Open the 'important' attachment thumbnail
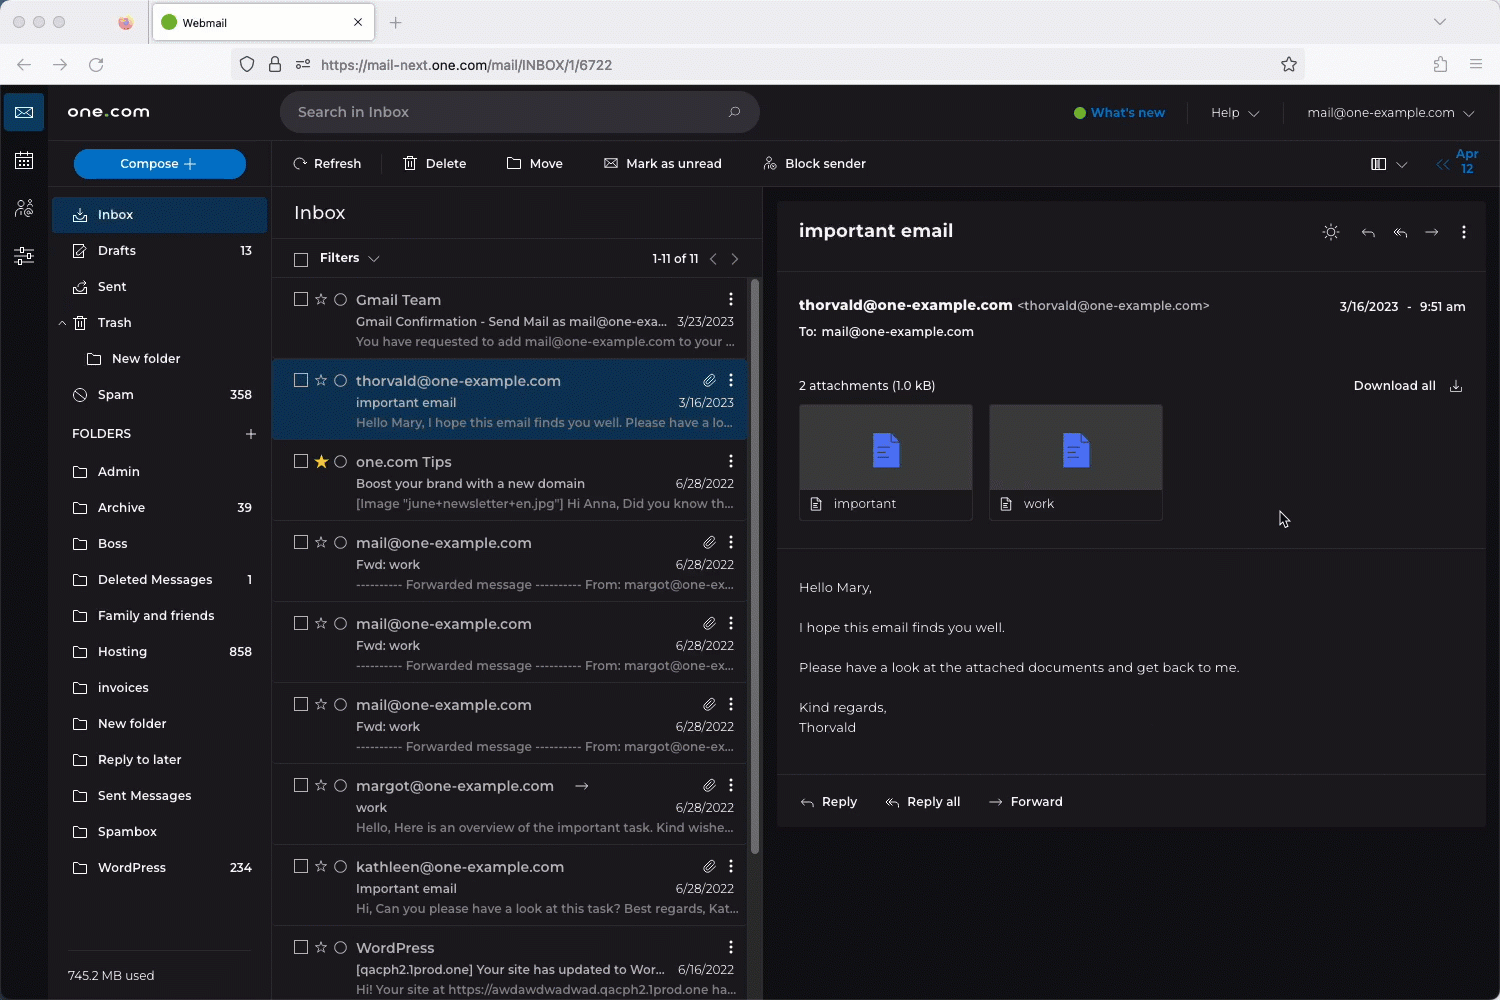 (885, 449)
